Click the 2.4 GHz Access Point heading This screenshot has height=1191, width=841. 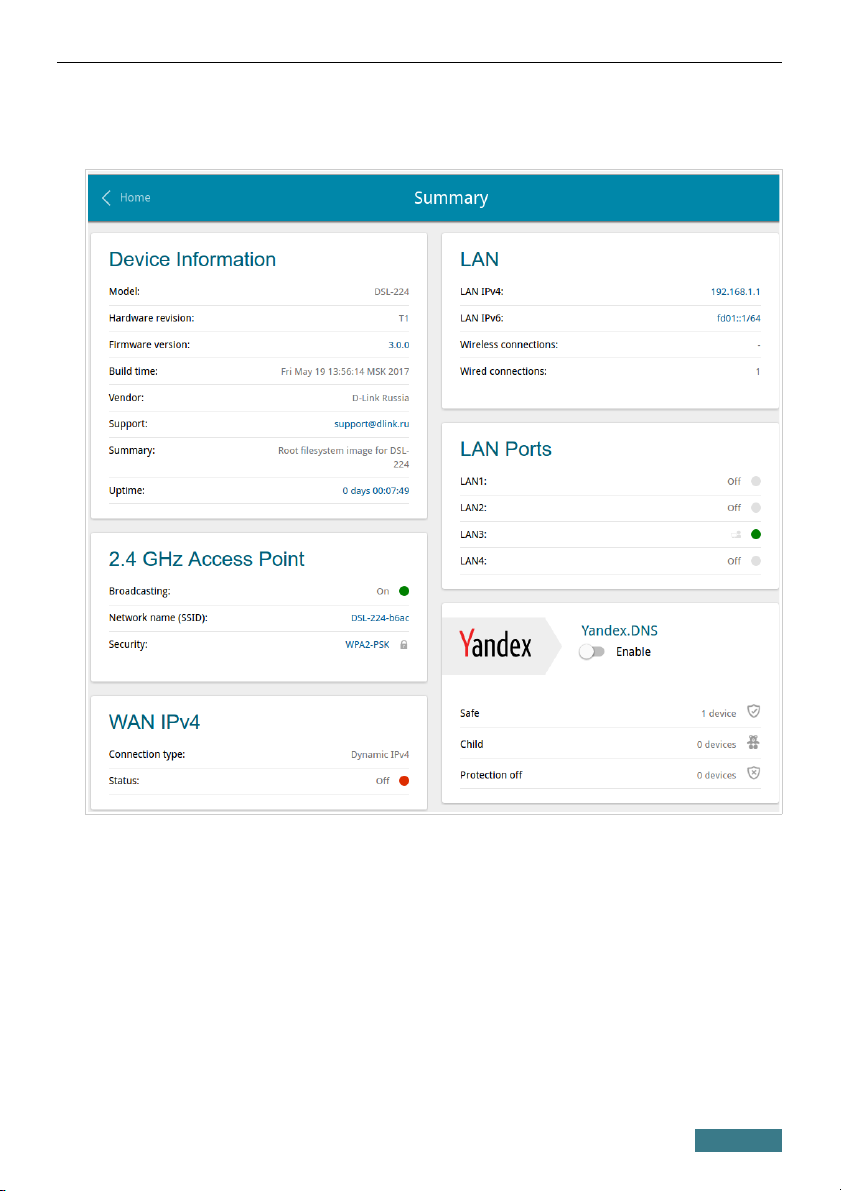coord(207,559)
